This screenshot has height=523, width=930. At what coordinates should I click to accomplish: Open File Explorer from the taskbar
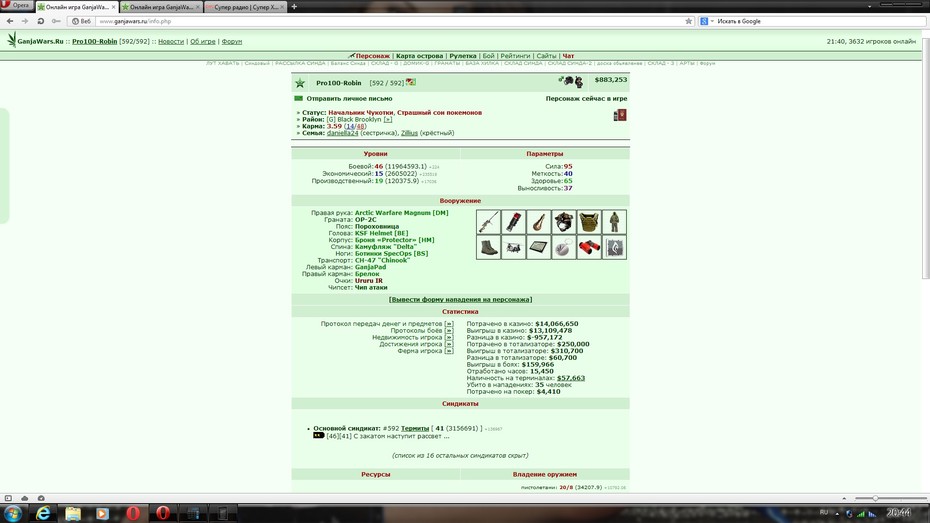click(x=73, y=513)
